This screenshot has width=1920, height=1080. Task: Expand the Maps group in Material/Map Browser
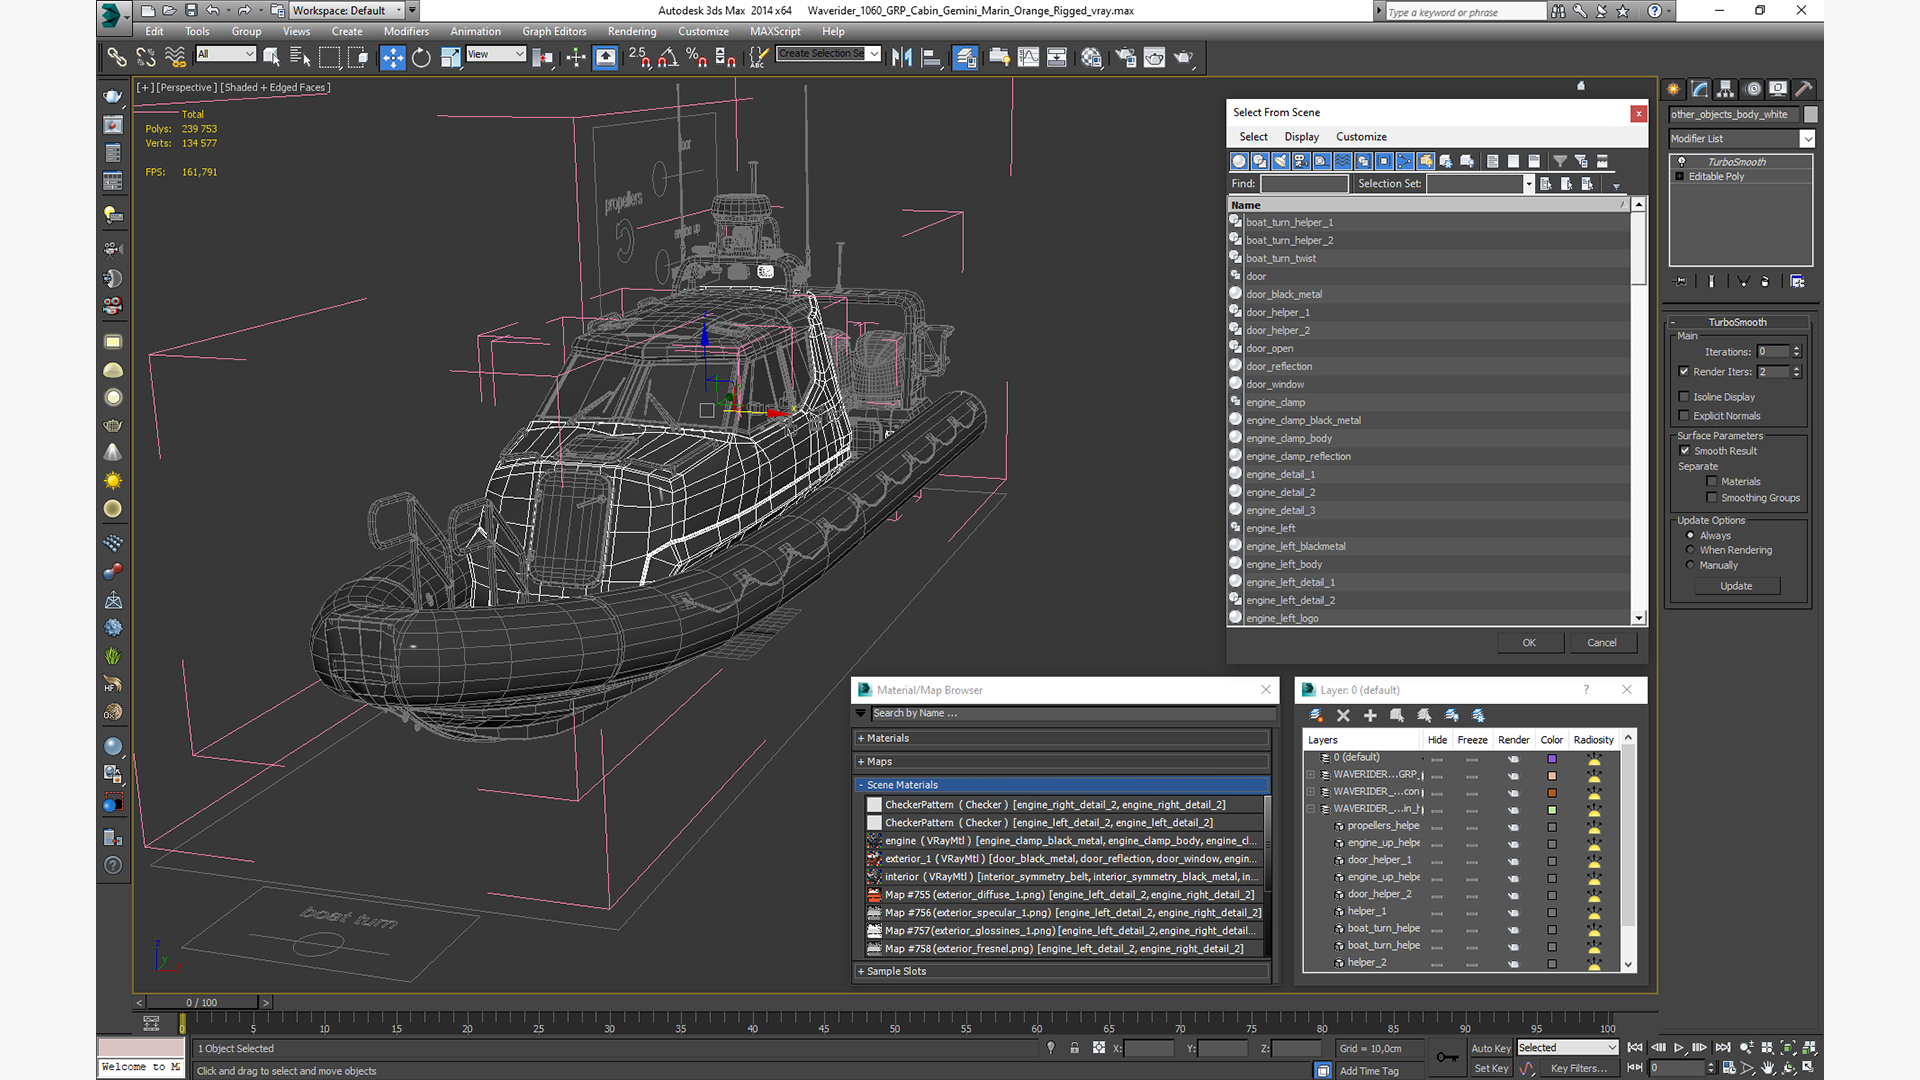coord(861,762)
